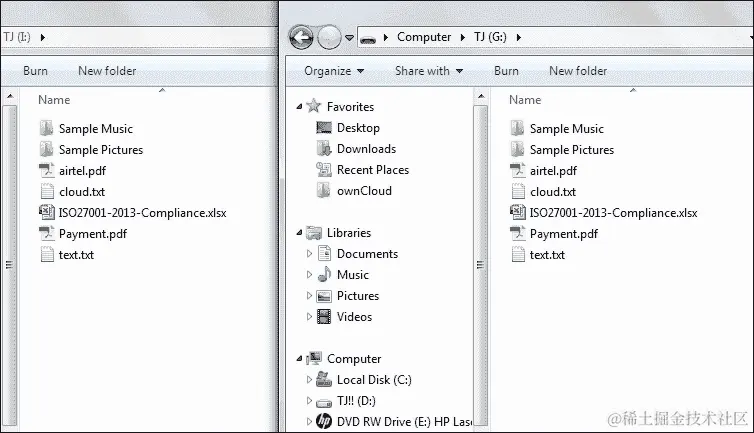Select ISO27001 xlsx icon in TJ (I:) window
Viewport: 754px width, 433px height.
point(47,212)
